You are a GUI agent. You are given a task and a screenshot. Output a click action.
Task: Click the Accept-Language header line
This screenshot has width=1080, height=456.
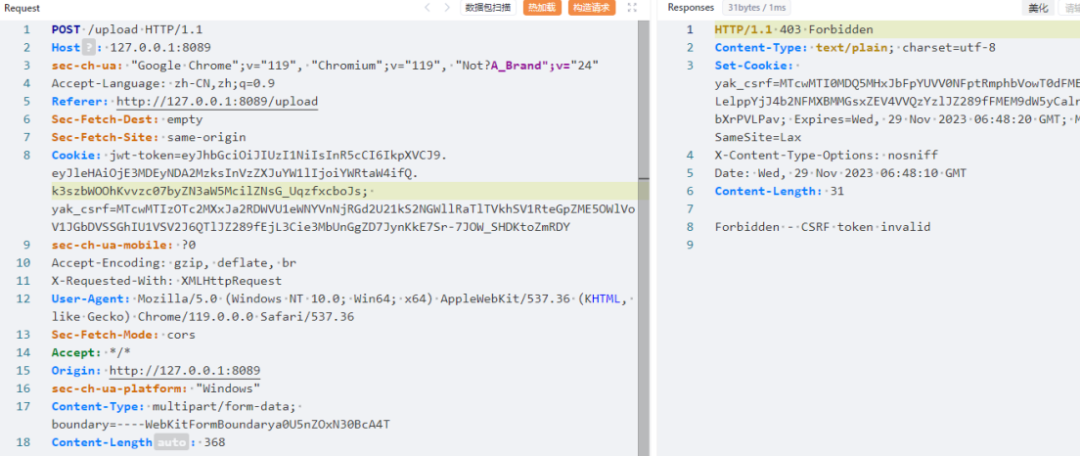163,83
